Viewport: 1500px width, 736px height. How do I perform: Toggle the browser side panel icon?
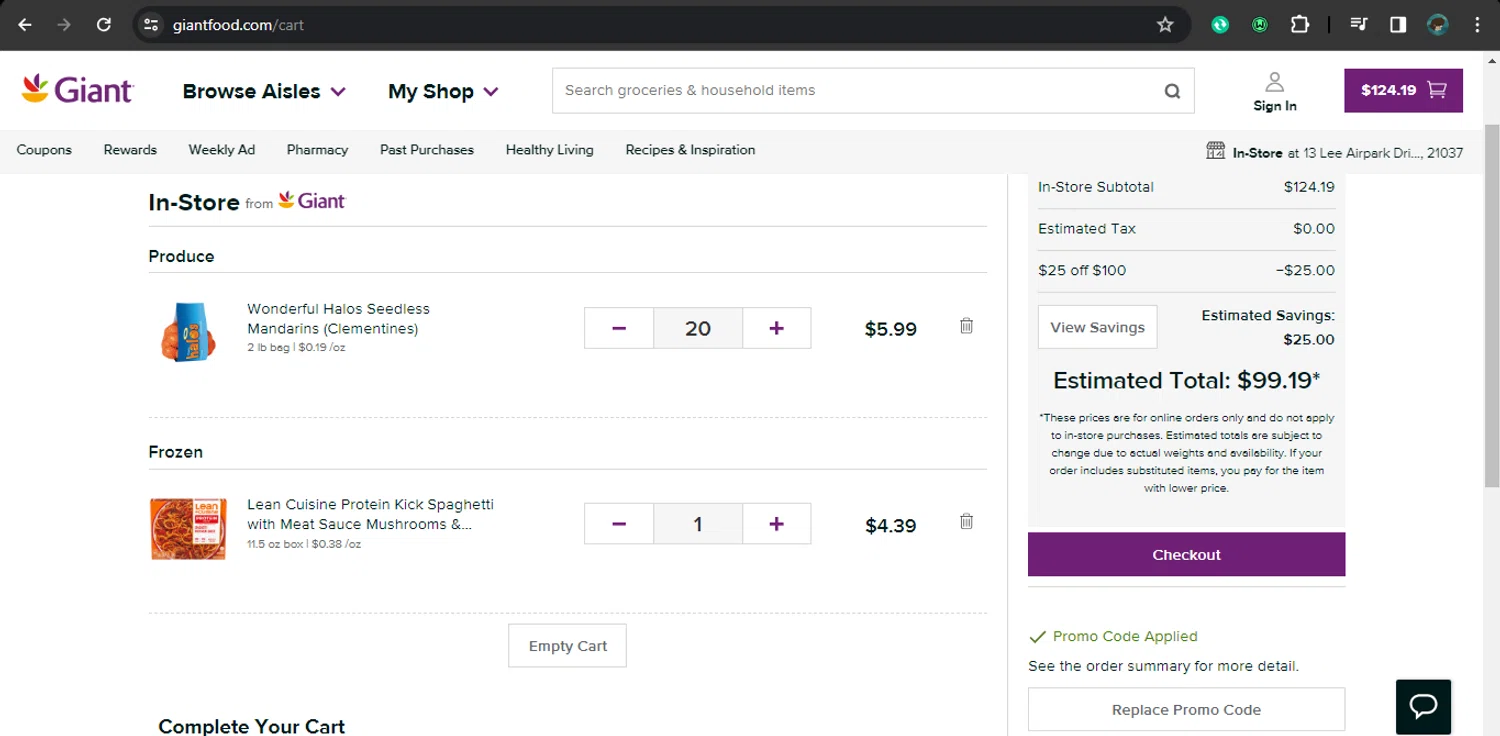pyautogui.click(x=1398, y=25)
